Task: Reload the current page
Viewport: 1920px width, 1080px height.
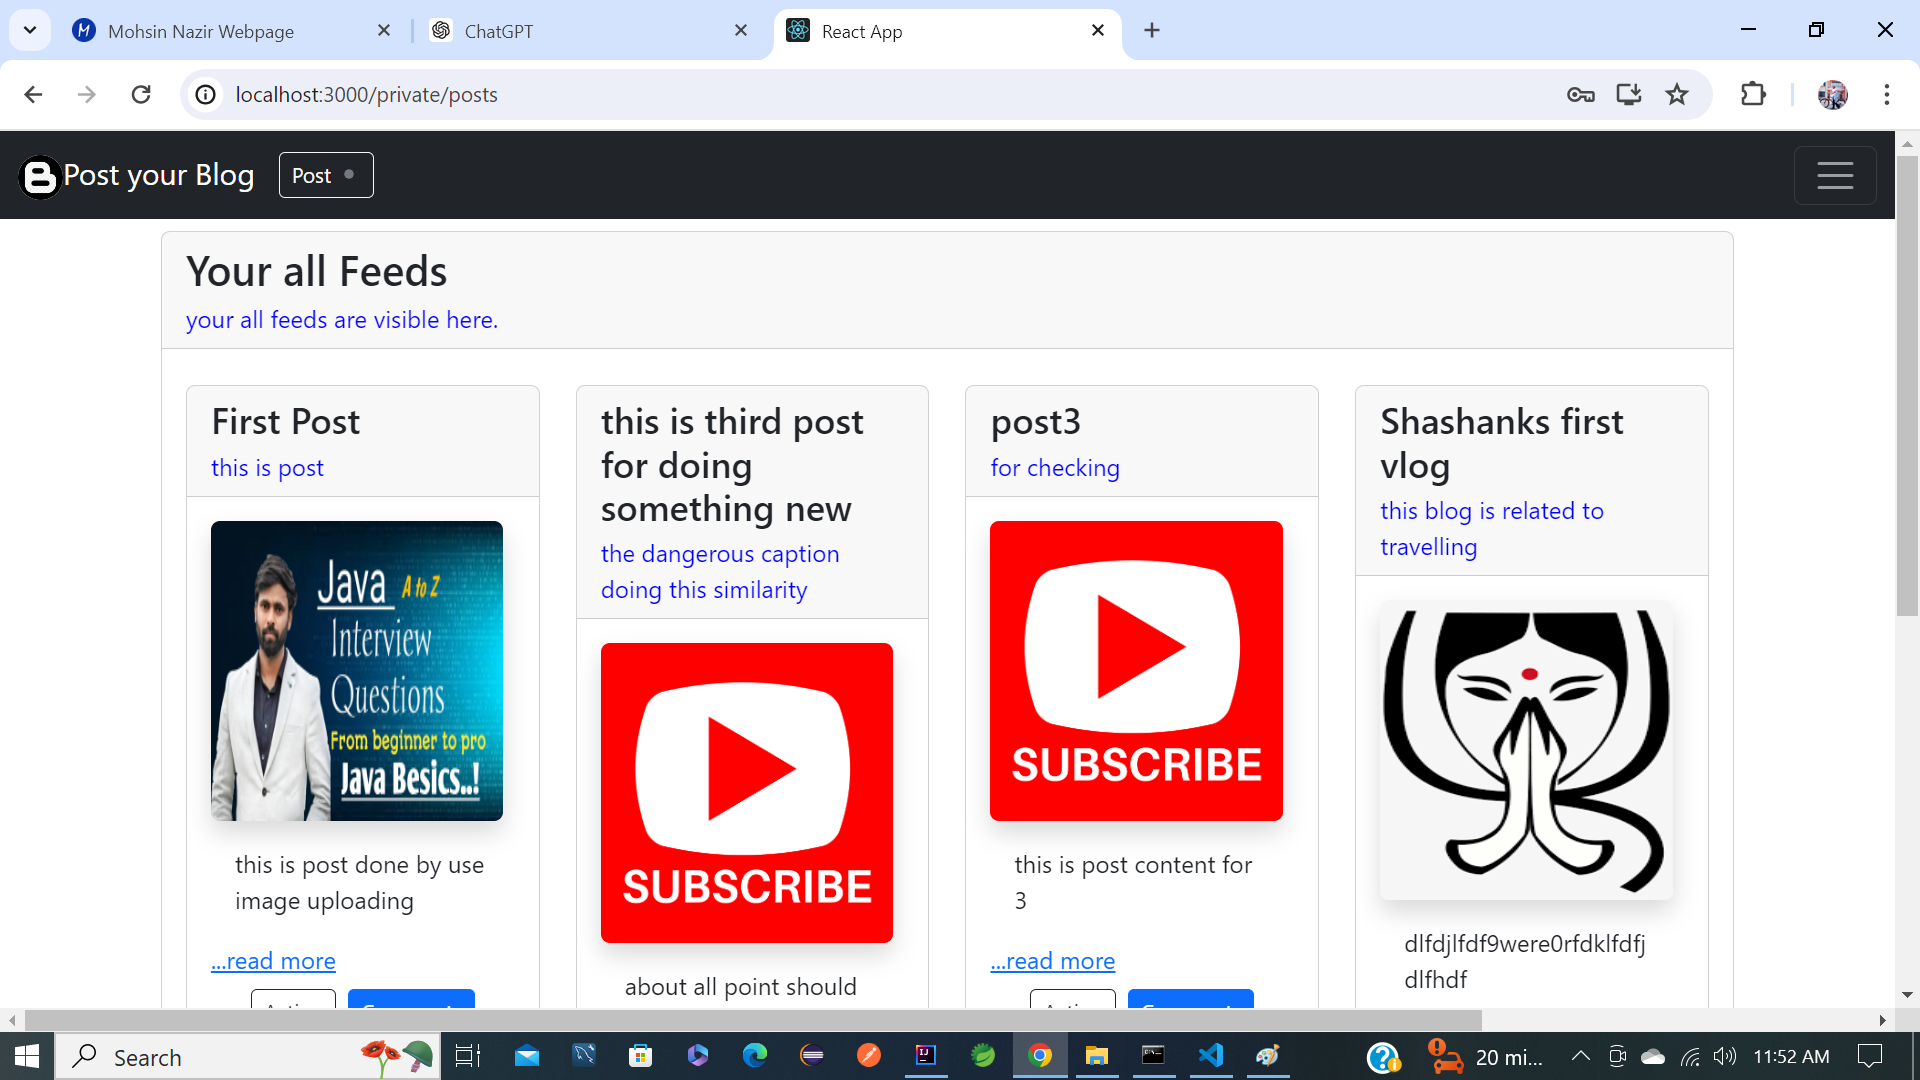Action: pyautogui.click(x=141, y=94)
